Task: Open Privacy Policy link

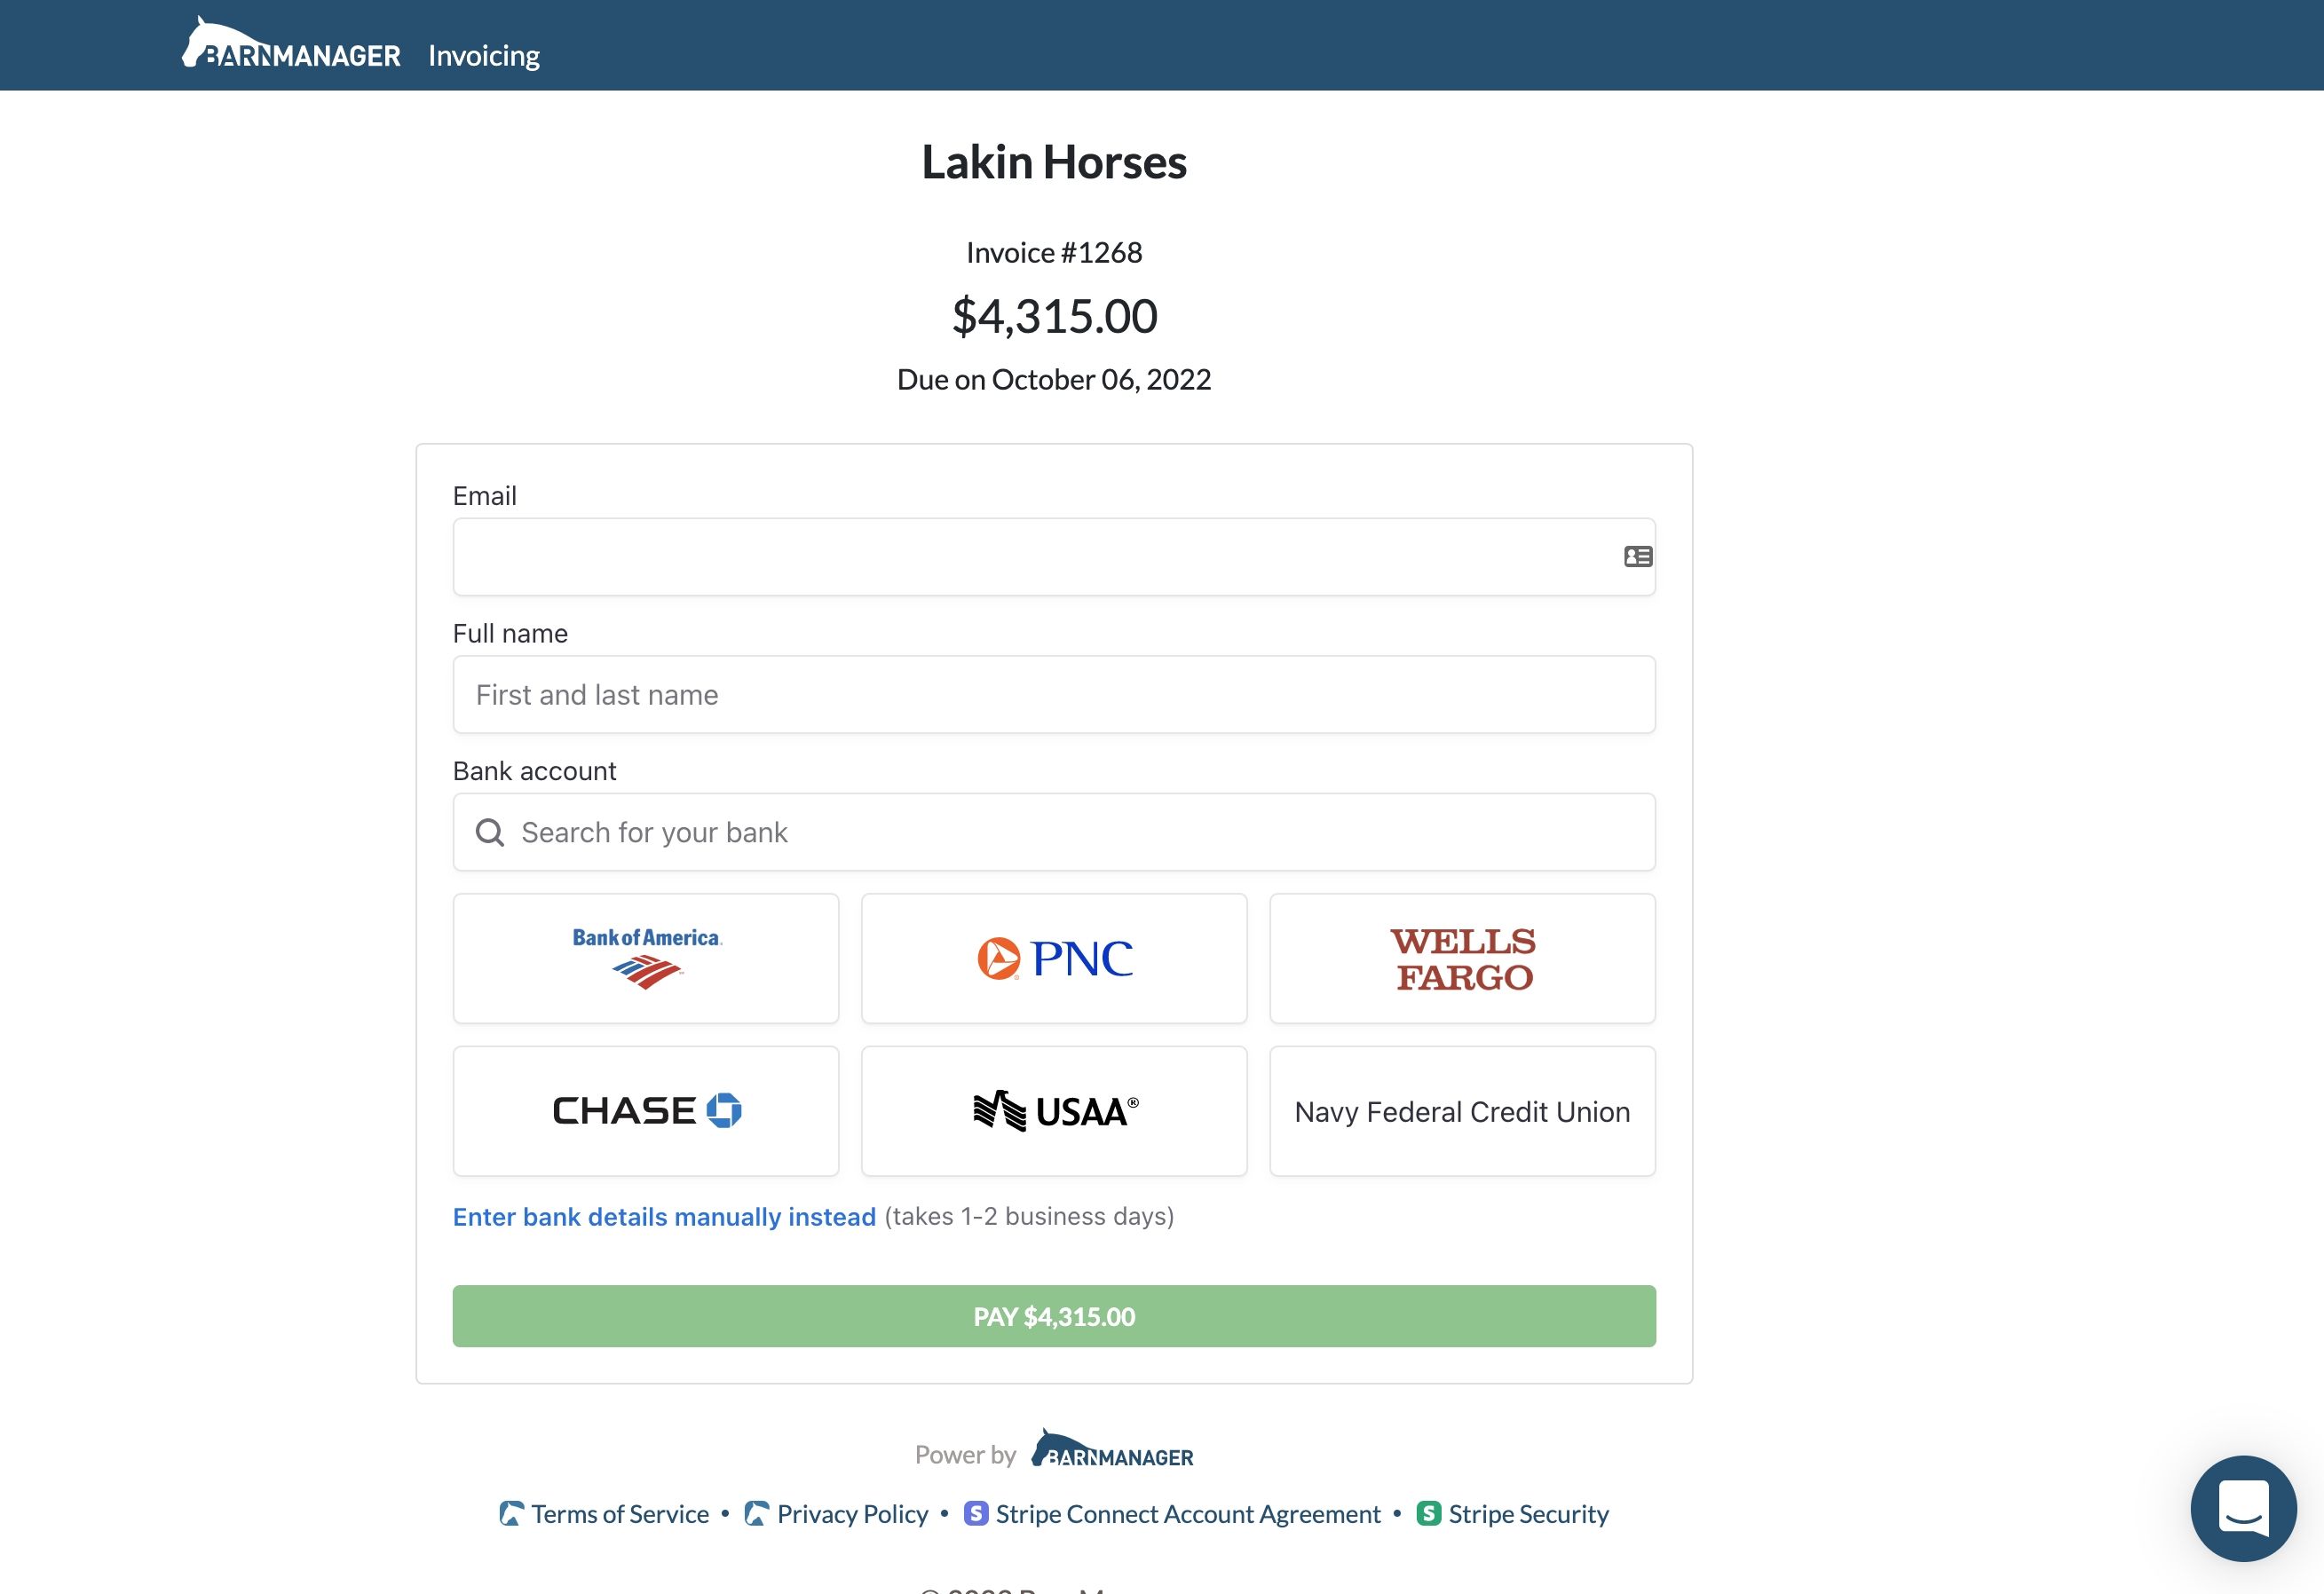Action: click(x=837, y=1514)
